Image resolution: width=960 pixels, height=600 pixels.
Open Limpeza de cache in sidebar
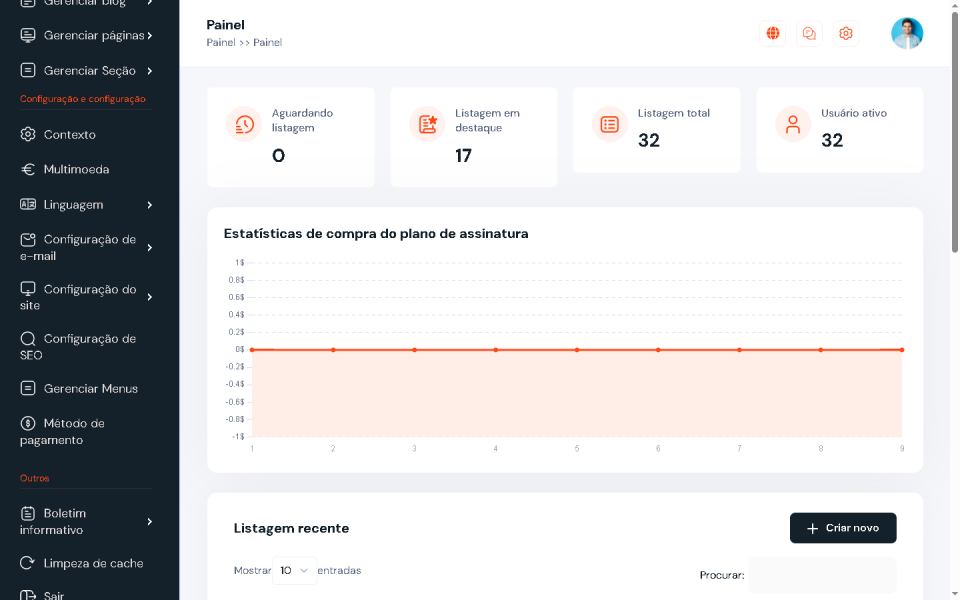(93, 564)
